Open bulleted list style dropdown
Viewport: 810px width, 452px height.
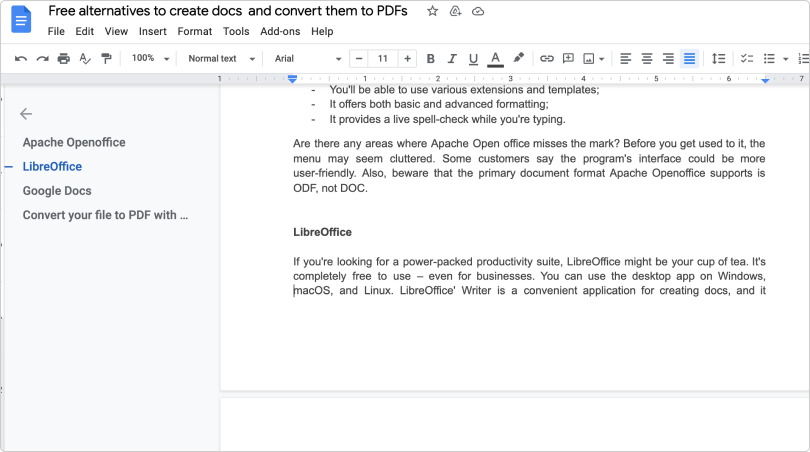point(786,59)
